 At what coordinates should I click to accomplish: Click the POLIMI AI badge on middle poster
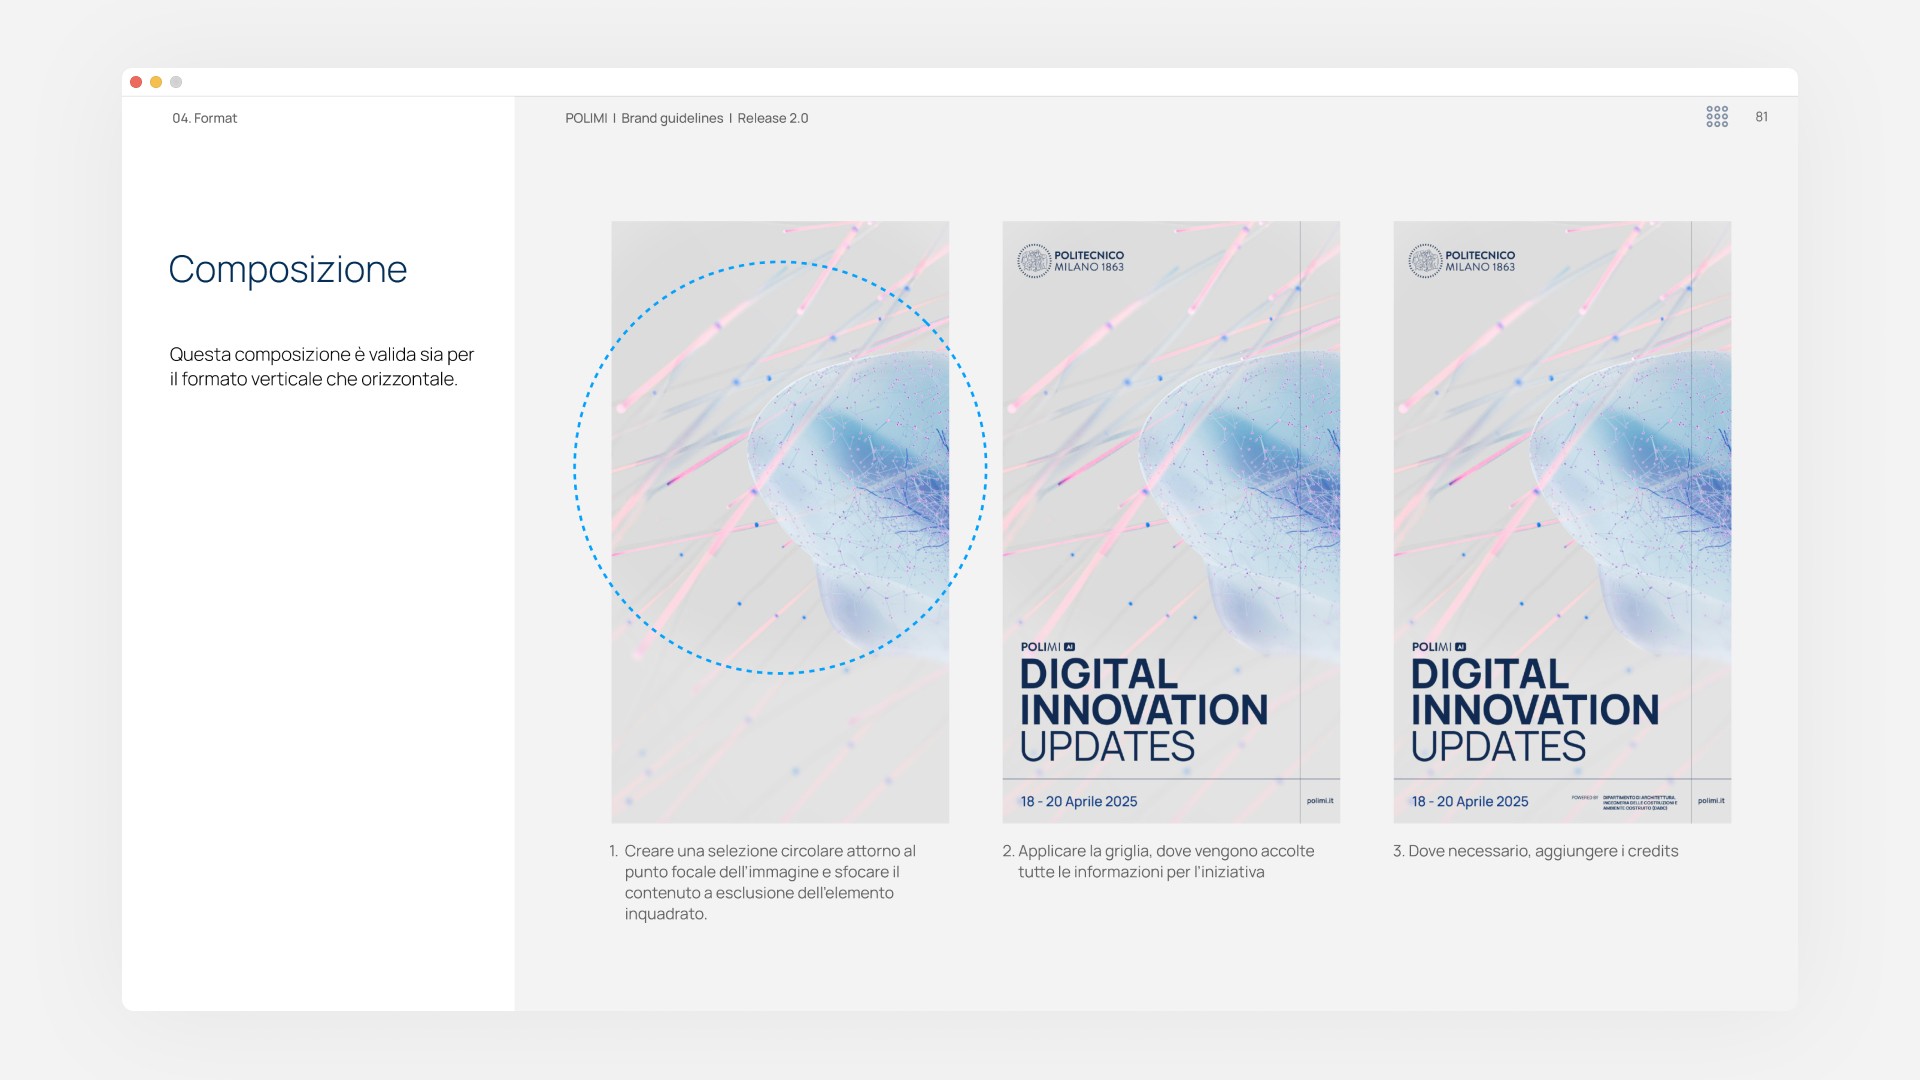[1047, 647]
